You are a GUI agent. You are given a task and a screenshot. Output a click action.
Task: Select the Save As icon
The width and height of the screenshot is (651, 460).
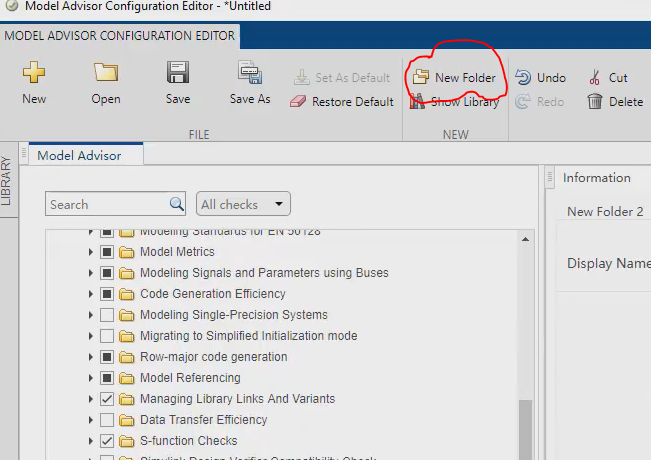click(250, 72)
